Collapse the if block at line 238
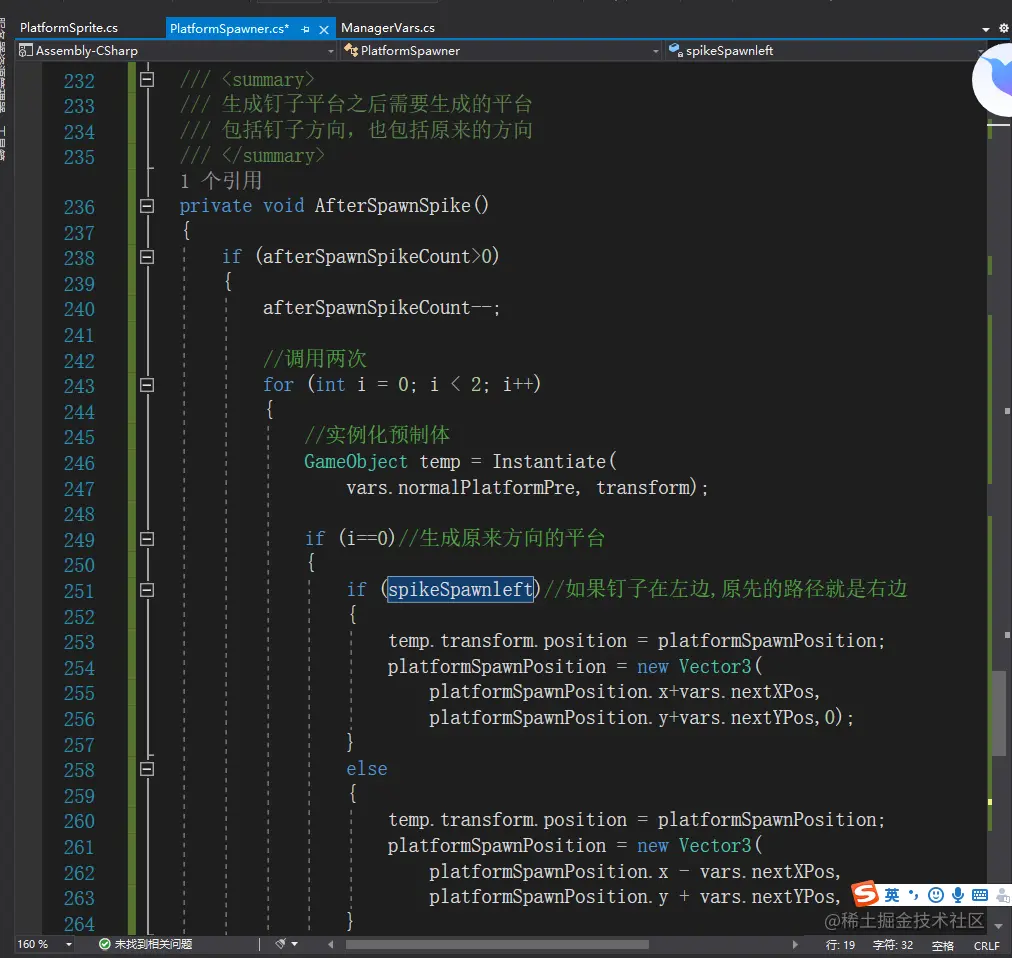Screen dimensions: 1012x958 147,257
